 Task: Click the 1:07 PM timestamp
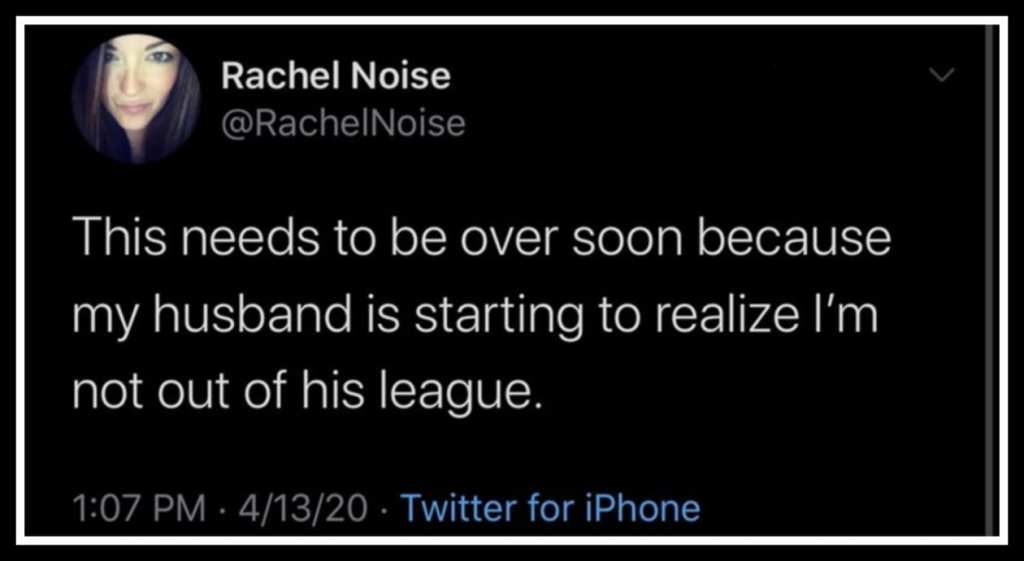[x=138, y=509]
